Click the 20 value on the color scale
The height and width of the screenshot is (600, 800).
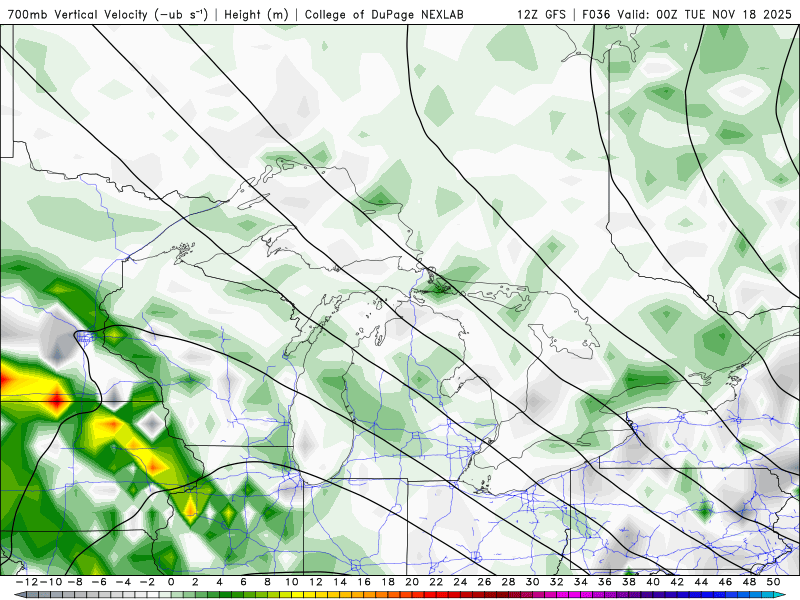pos(412,582)
